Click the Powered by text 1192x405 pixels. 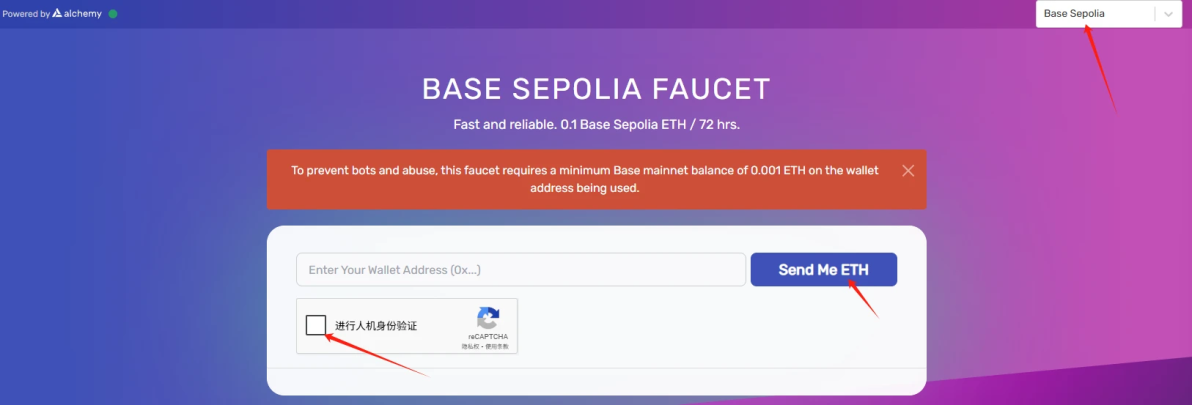pos(25,14)
